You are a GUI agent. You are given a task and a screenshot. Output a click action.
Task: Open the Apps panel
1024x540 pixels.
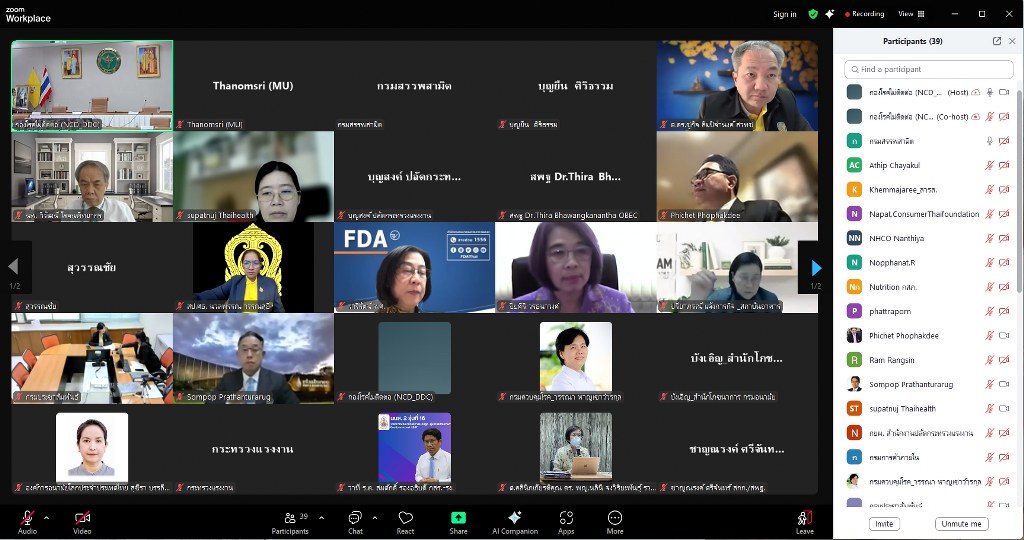point(566,522)
